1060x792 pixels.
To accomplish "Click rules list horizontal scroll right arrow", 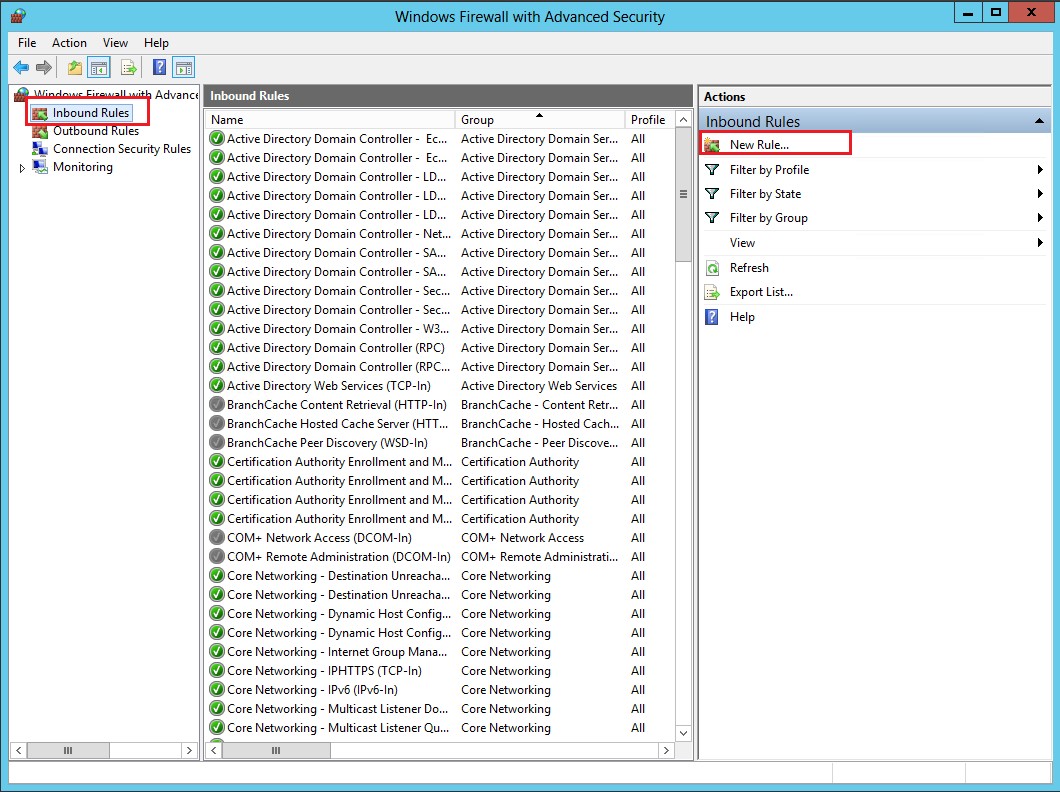I will point(666,750).
